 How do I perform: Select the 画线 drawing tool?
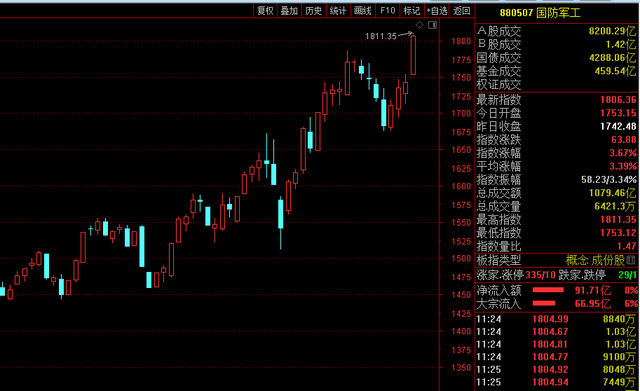(x=362, y=11)
